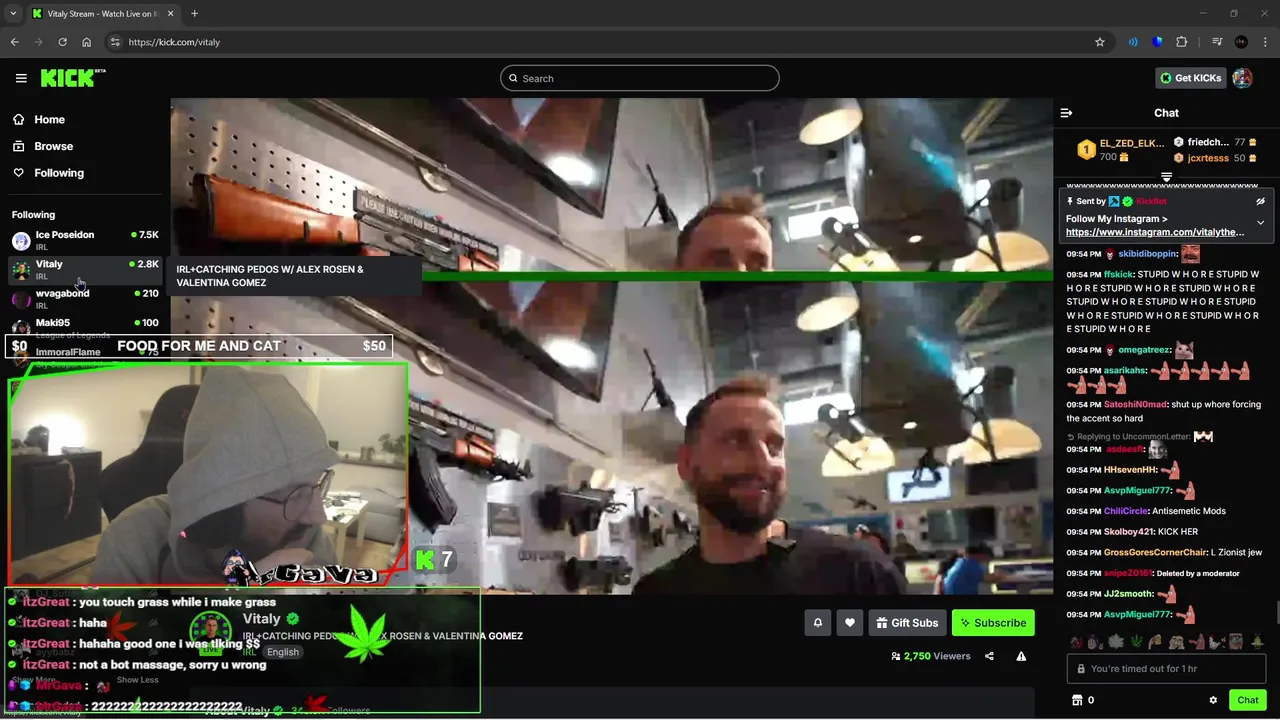Open Vitaly channel in following list

pos(85,269)
